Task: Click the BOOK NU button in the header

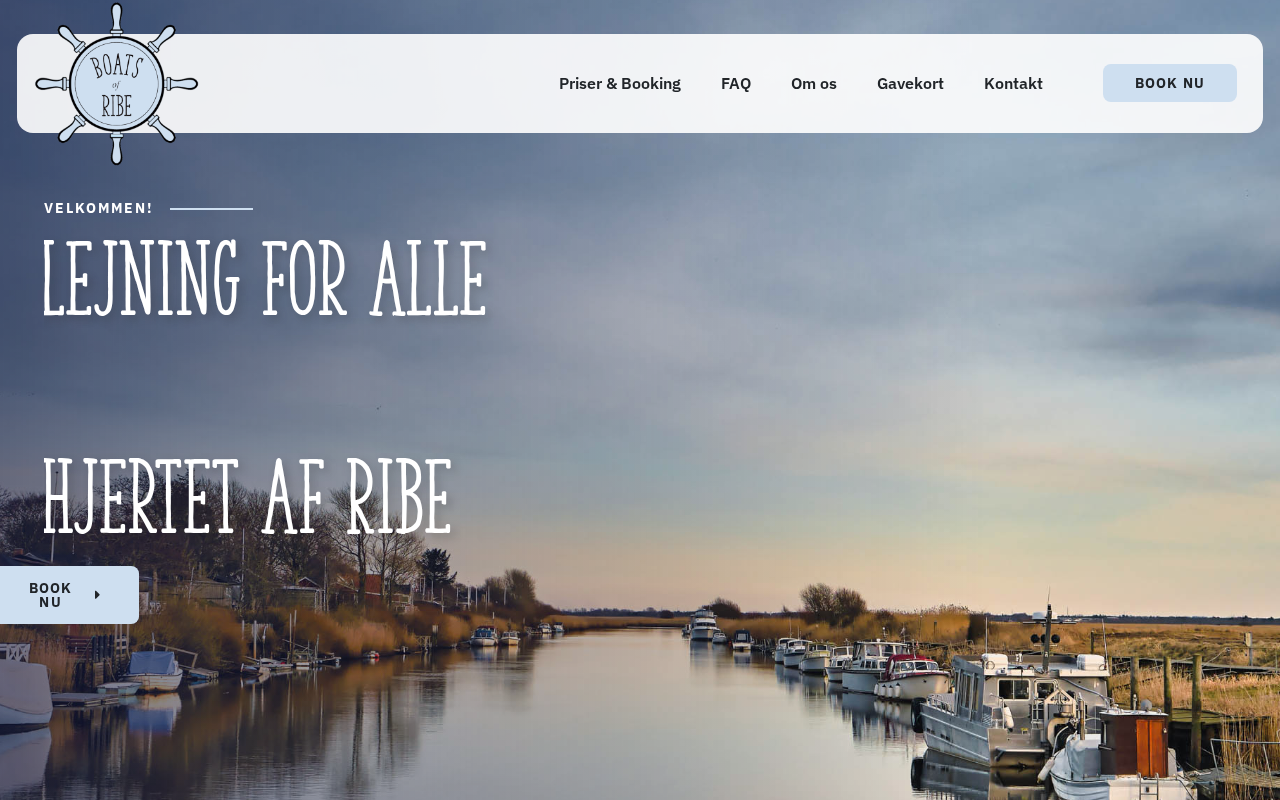Action: coord(1170,83)
